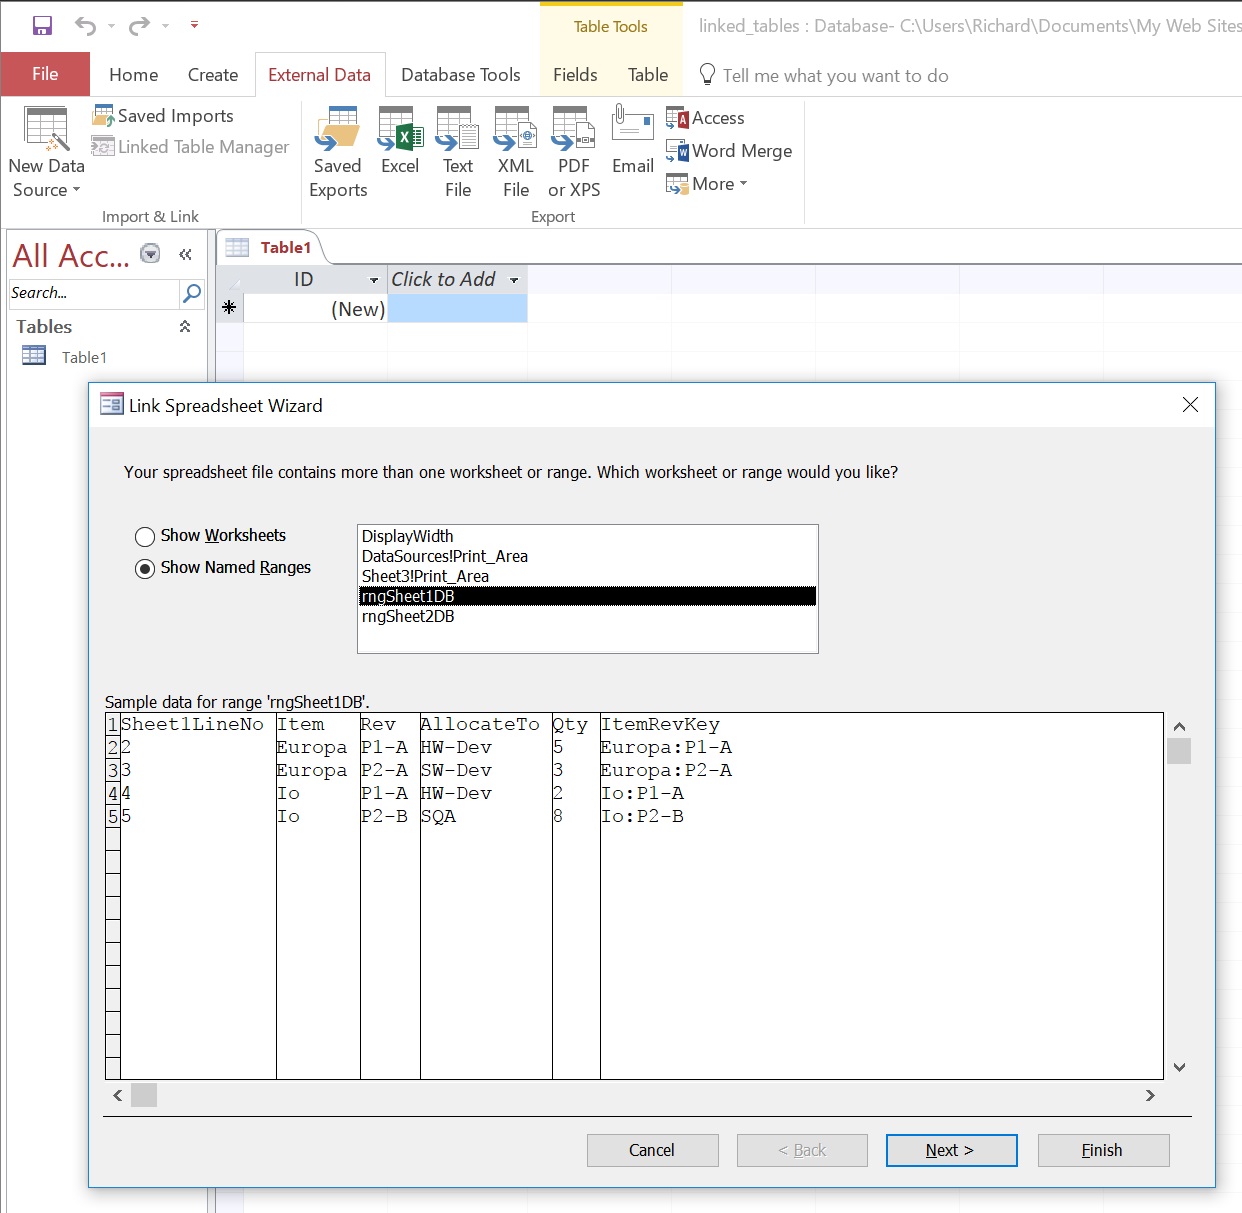Click the (New) ID cell

(315, 309)
